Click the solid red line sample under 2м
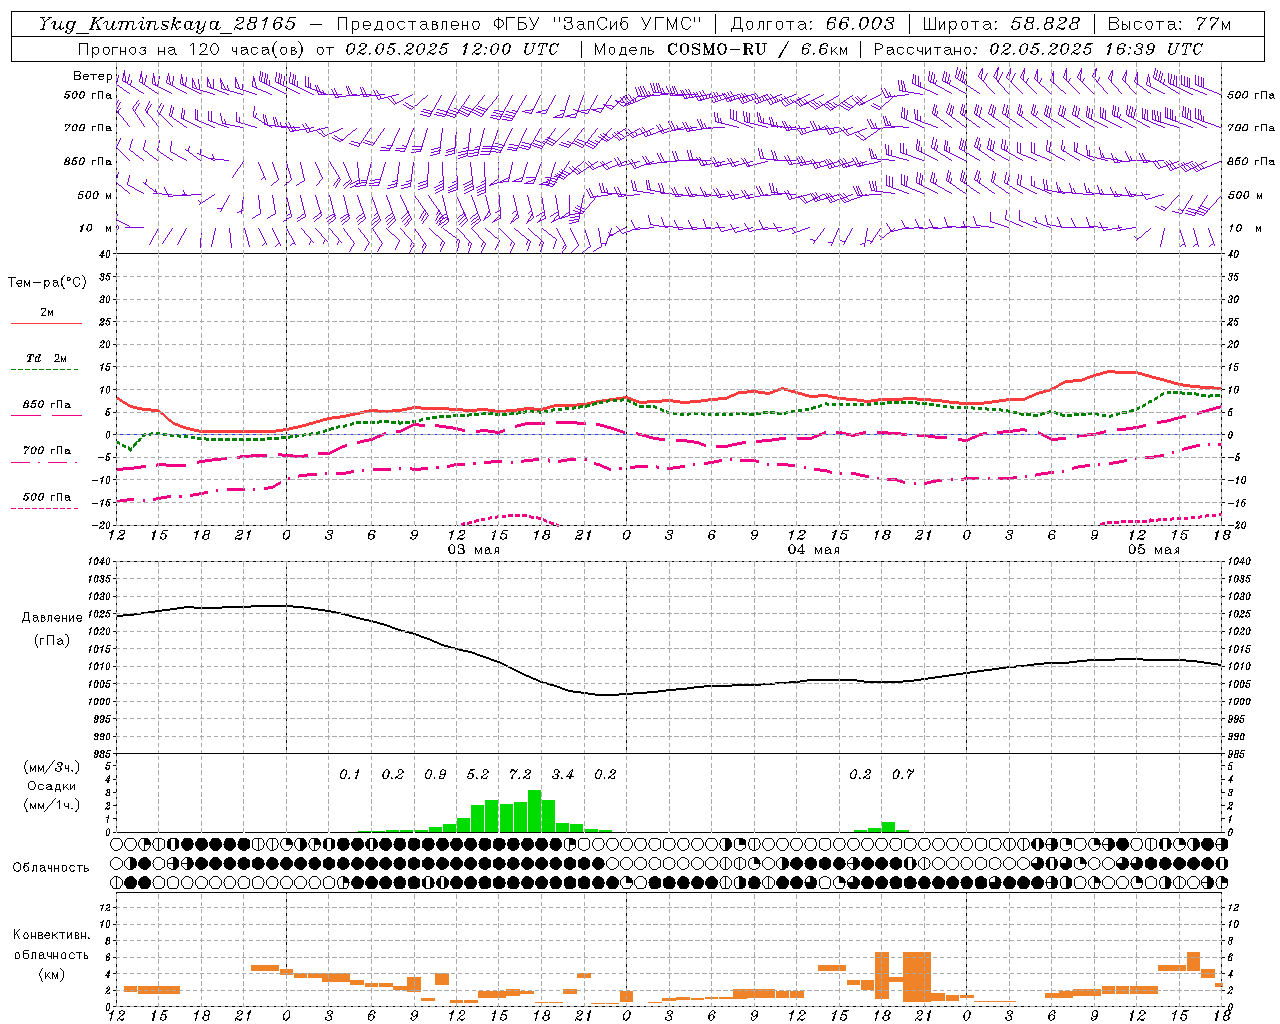 [x=46, y=323]
